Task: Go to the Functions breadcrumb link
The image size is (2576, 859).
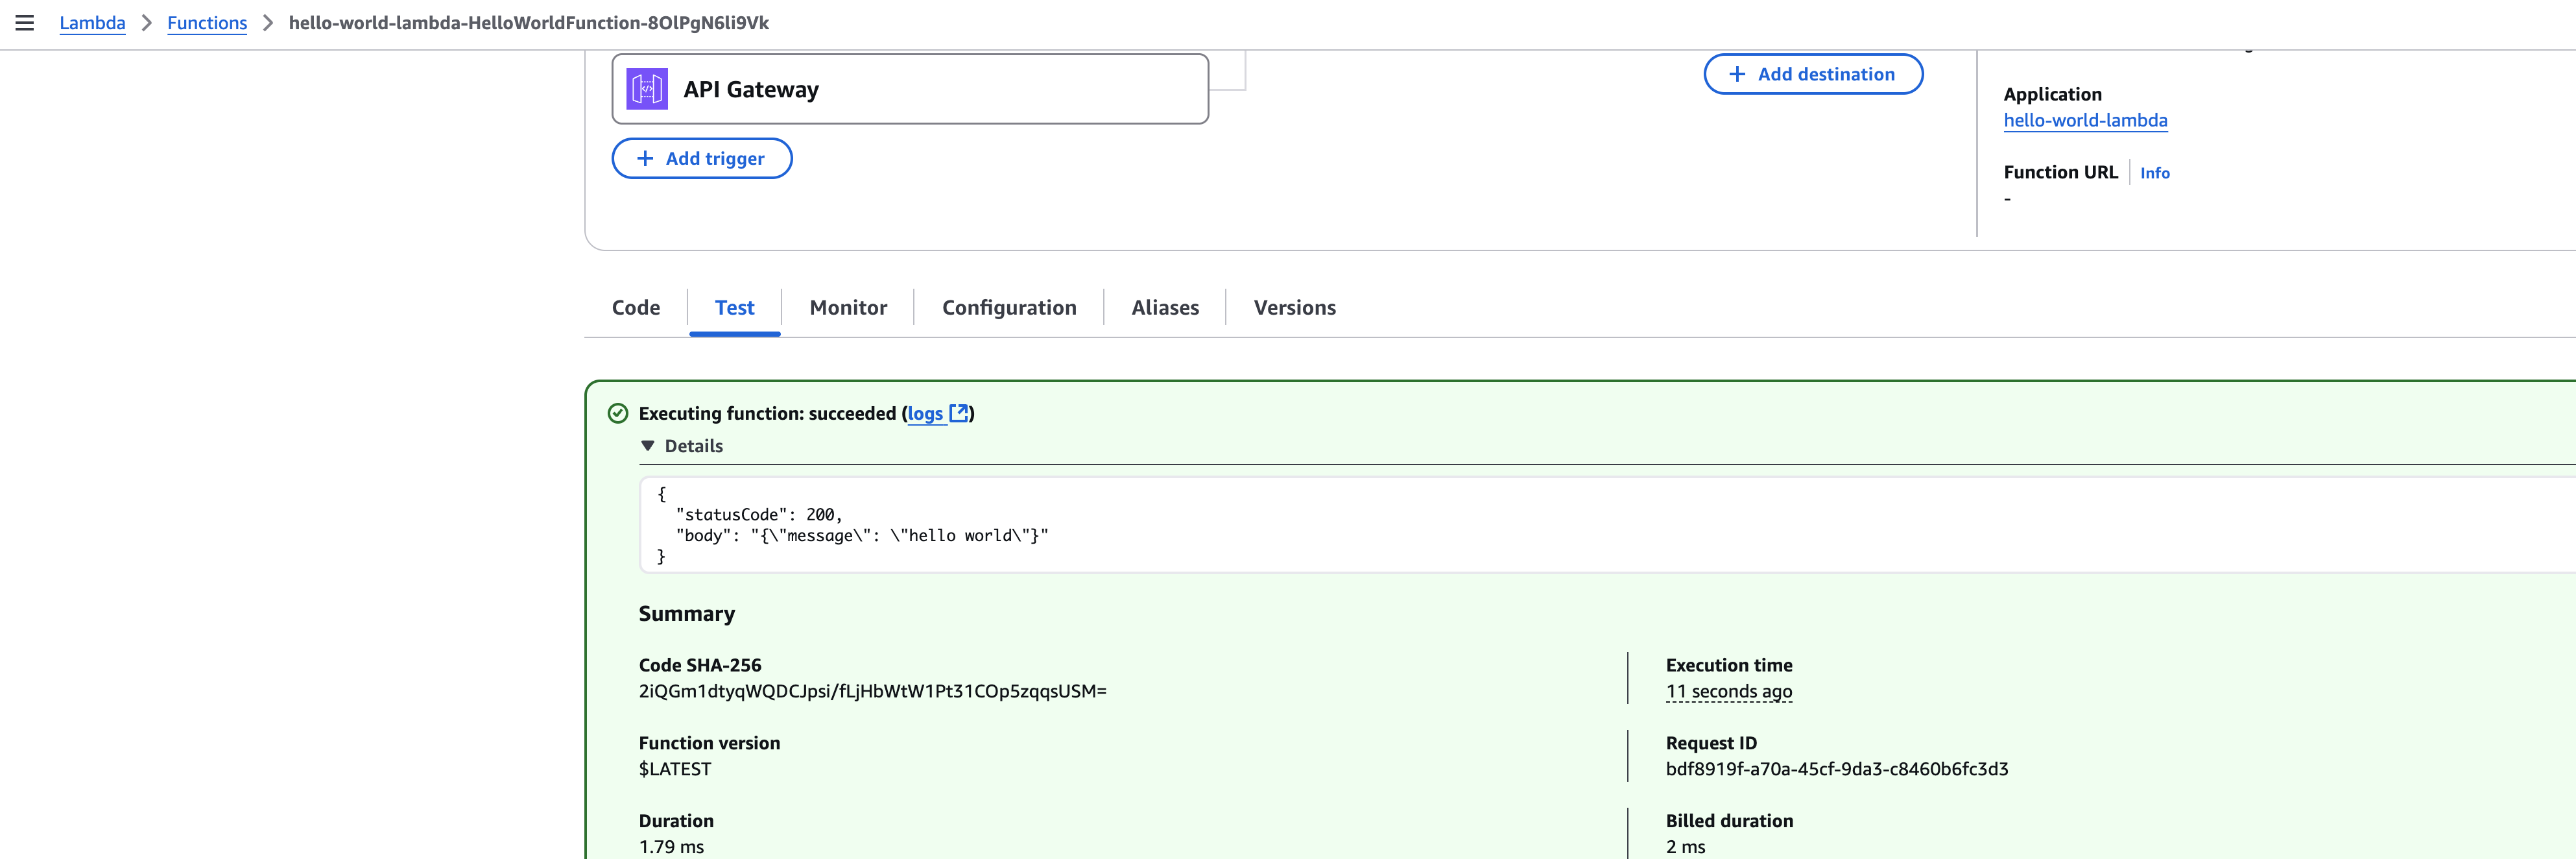Action: click(x=207, y=23)
